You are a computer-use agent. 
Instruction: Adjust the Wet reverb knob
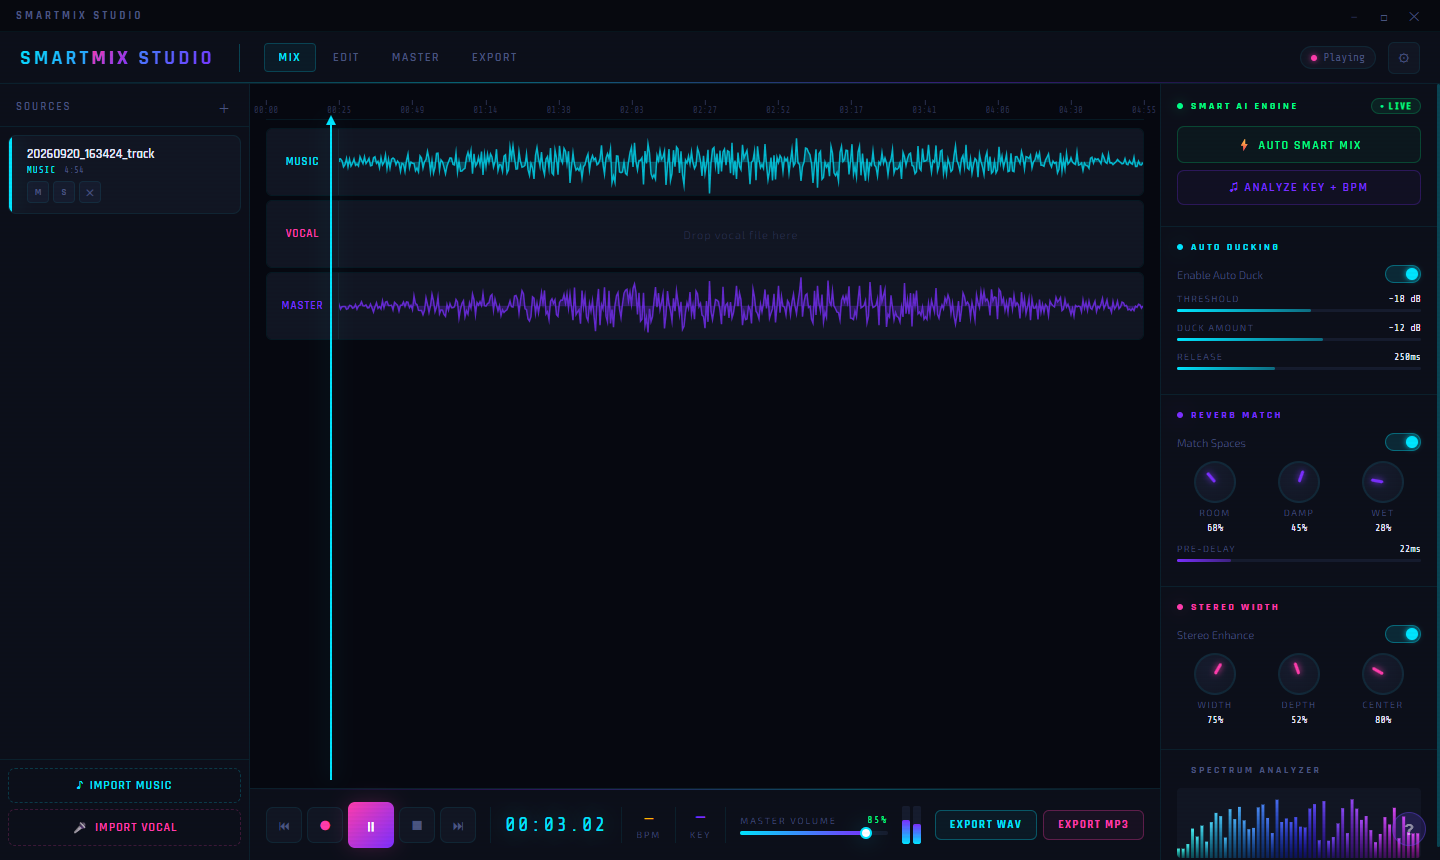pos(1383,482)
